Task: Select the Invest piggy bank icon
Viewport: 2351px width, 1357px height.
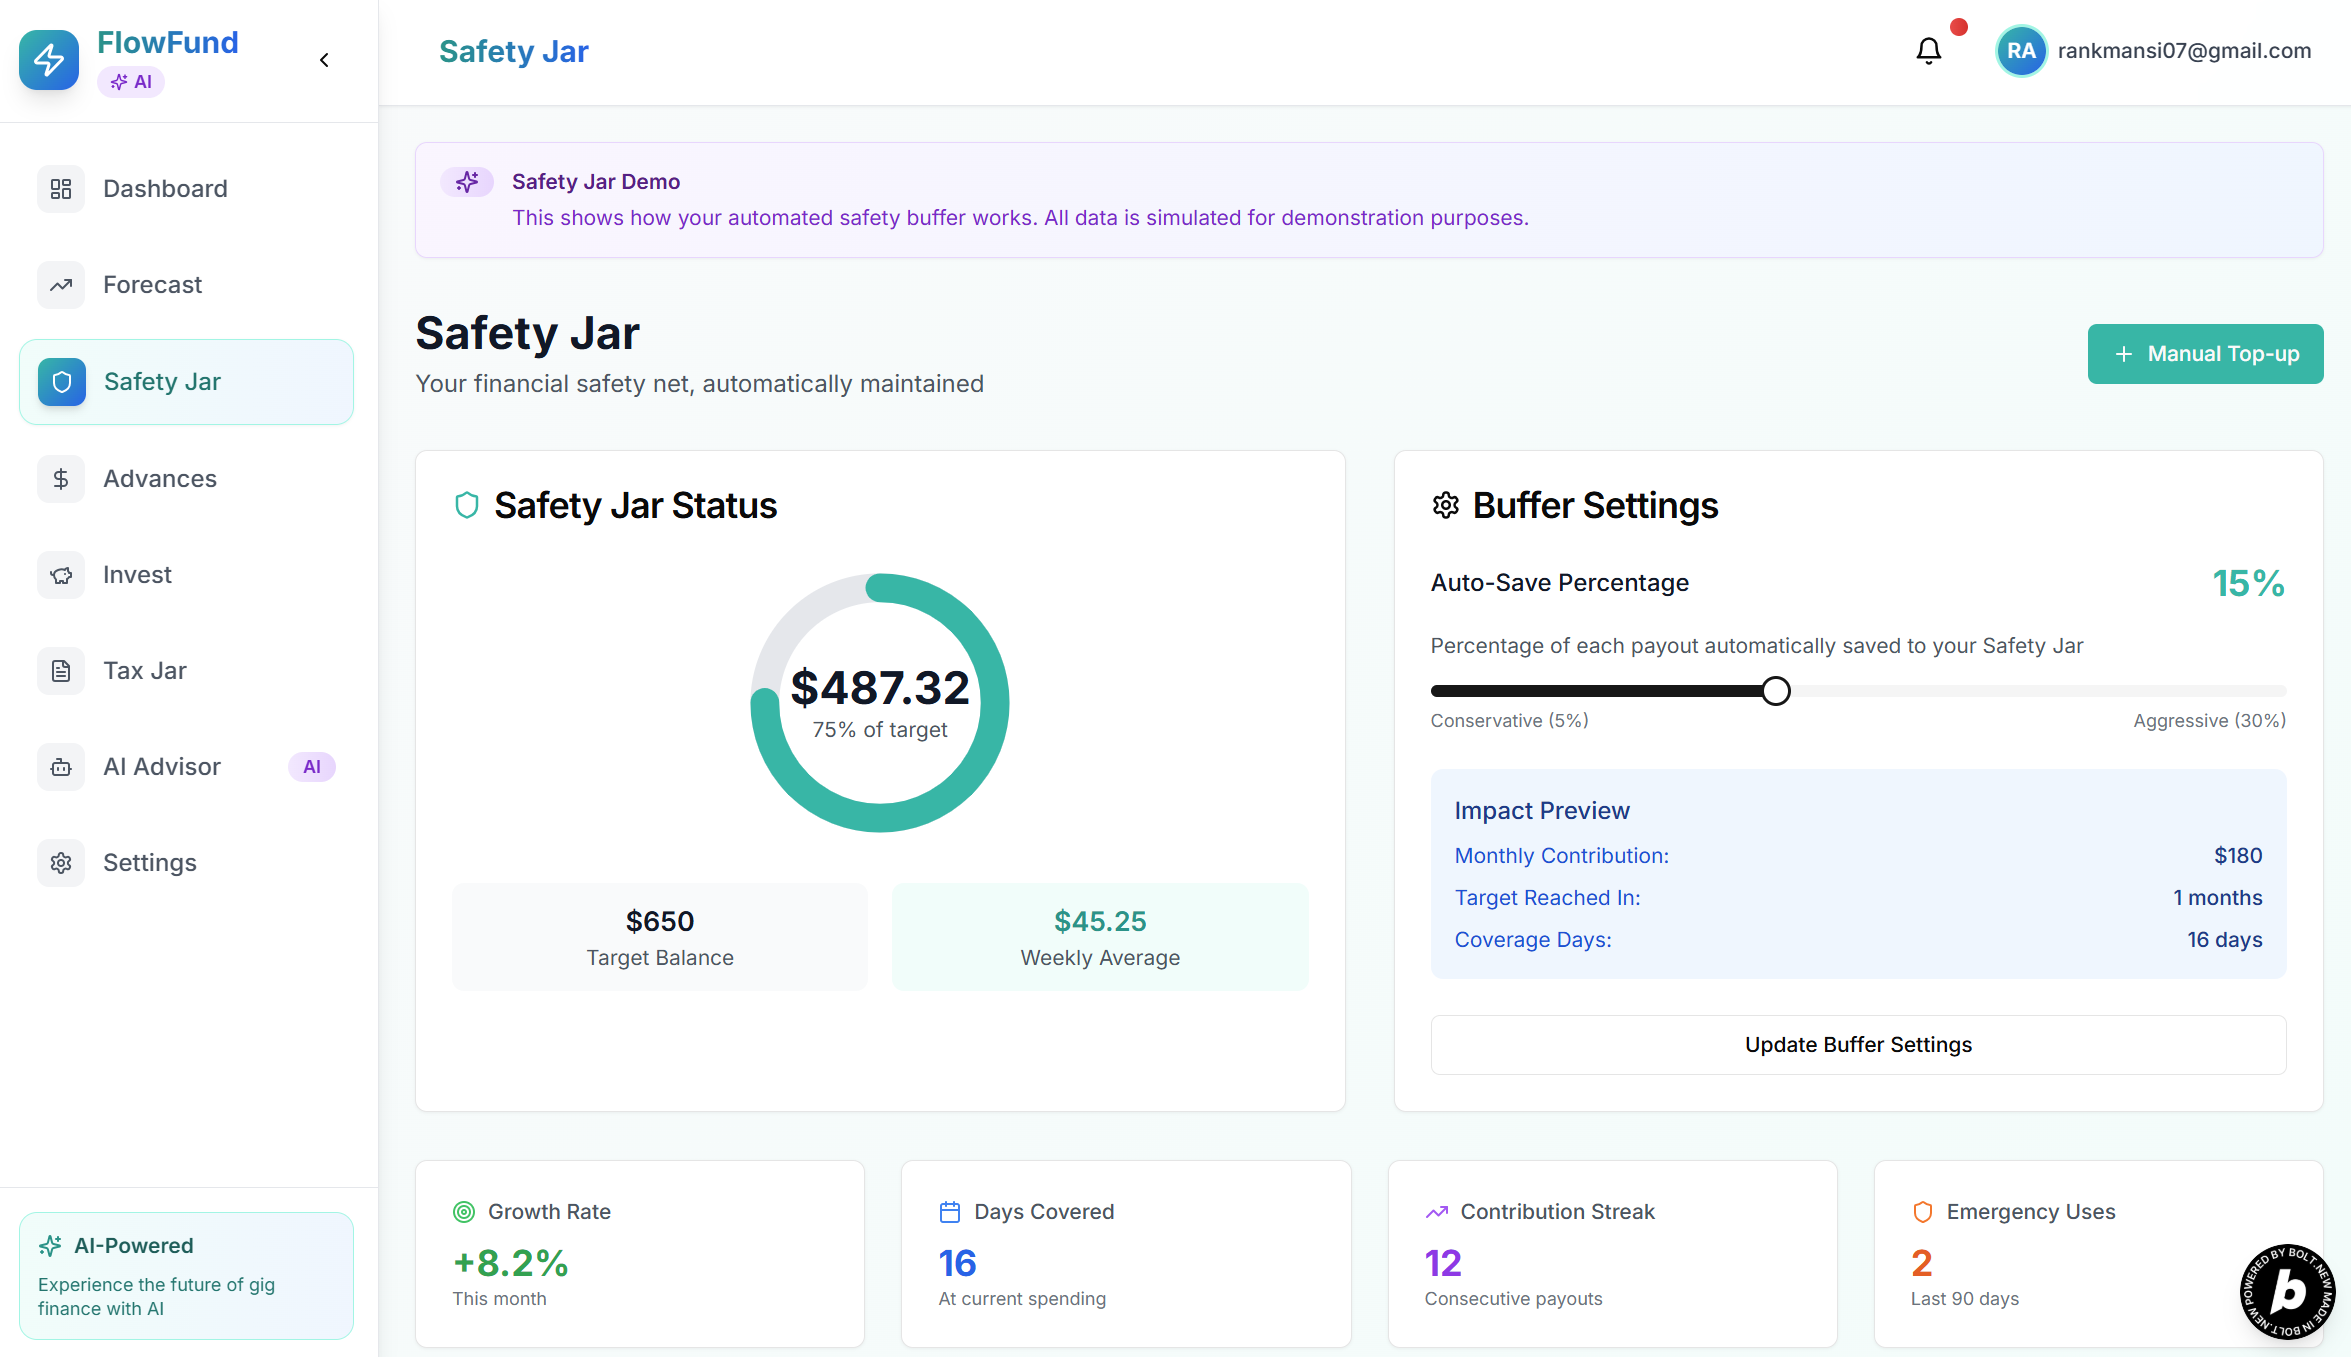Action: pos(61,575)
